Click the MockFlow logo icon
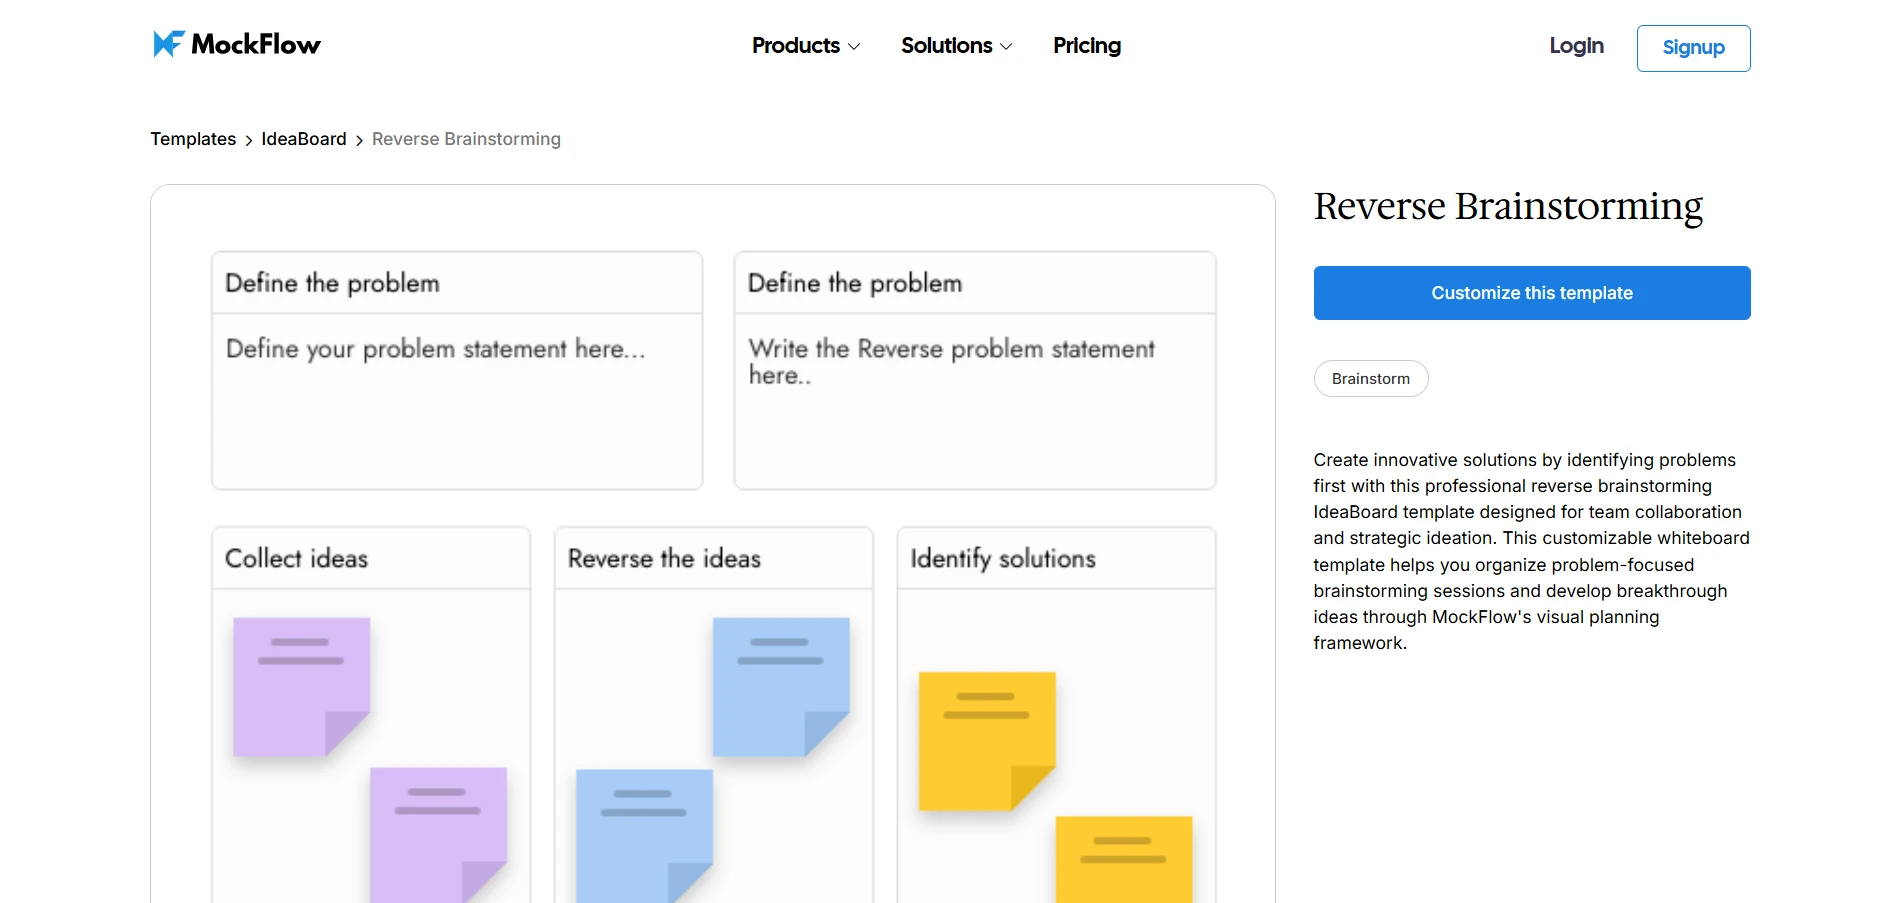The width and height of the screenshot is (1896, 903). (168, 43)
